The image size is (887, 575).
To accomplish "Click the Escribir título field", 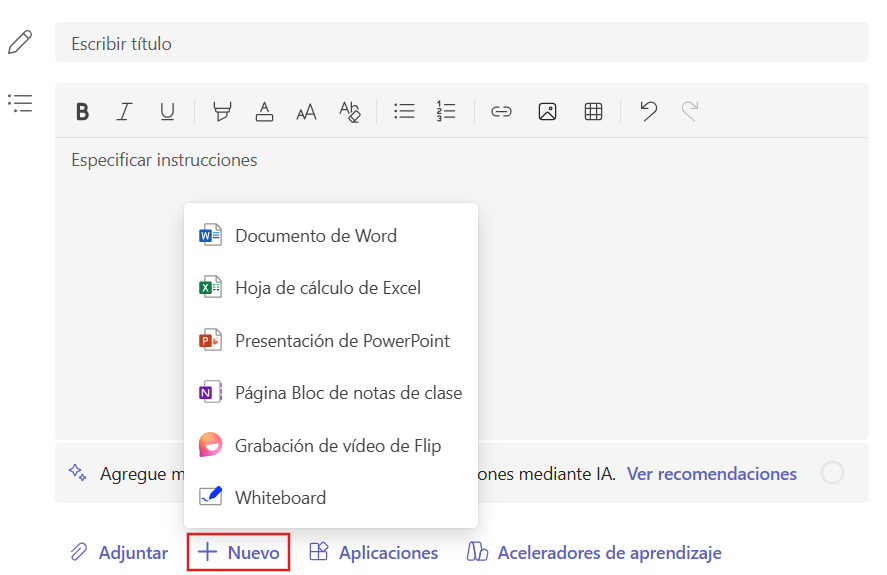I will [462, 42].
